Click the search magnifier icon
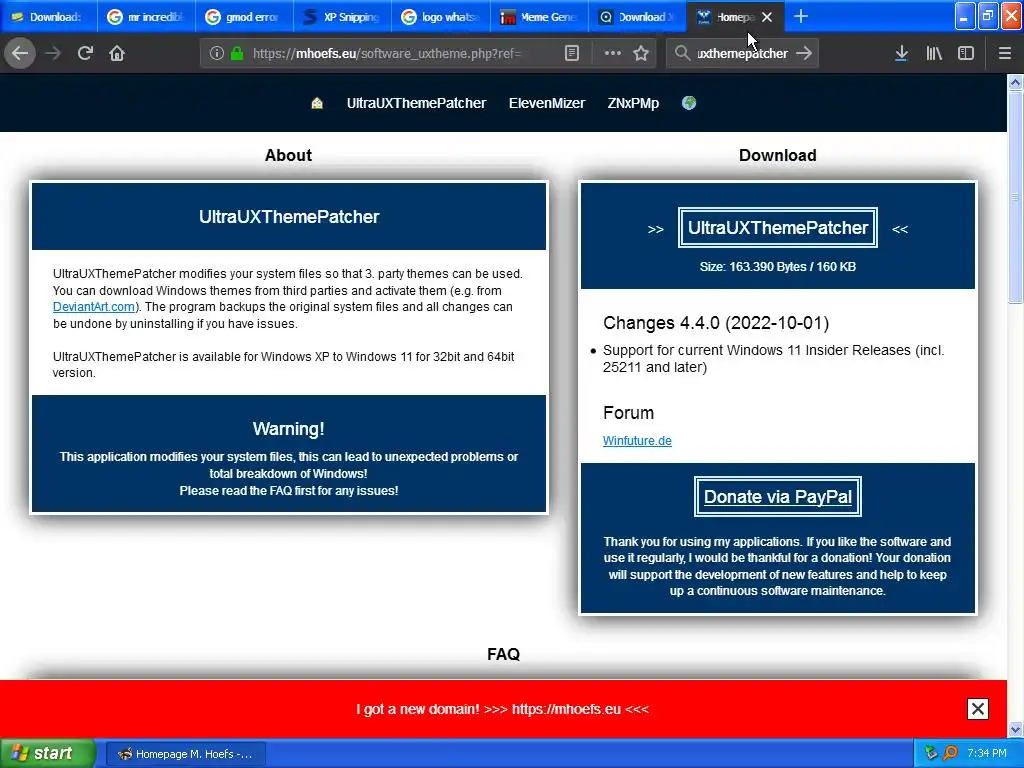1024x768 pixels. pos(682,53)
